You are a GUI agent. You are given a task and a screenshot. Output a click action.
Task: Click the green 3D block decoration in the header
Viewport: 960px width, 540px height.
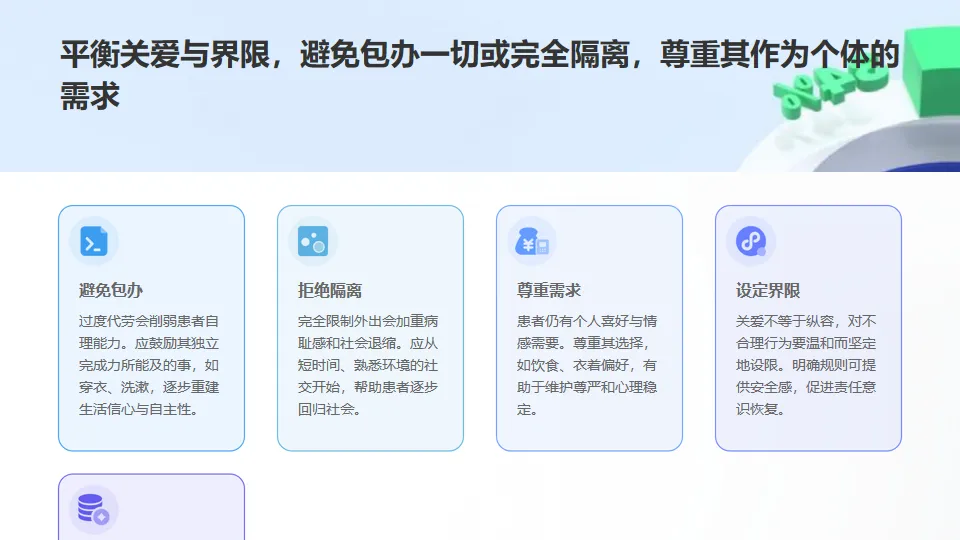931,72
